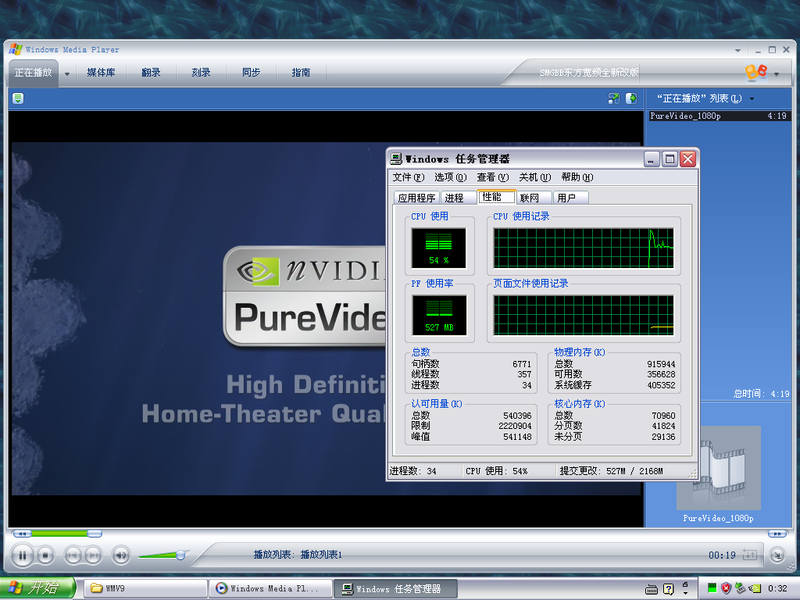Skip to next track in Media Player
Image resolution: width=800 pixels, height=600 pixels.
(x=93, y=555)
